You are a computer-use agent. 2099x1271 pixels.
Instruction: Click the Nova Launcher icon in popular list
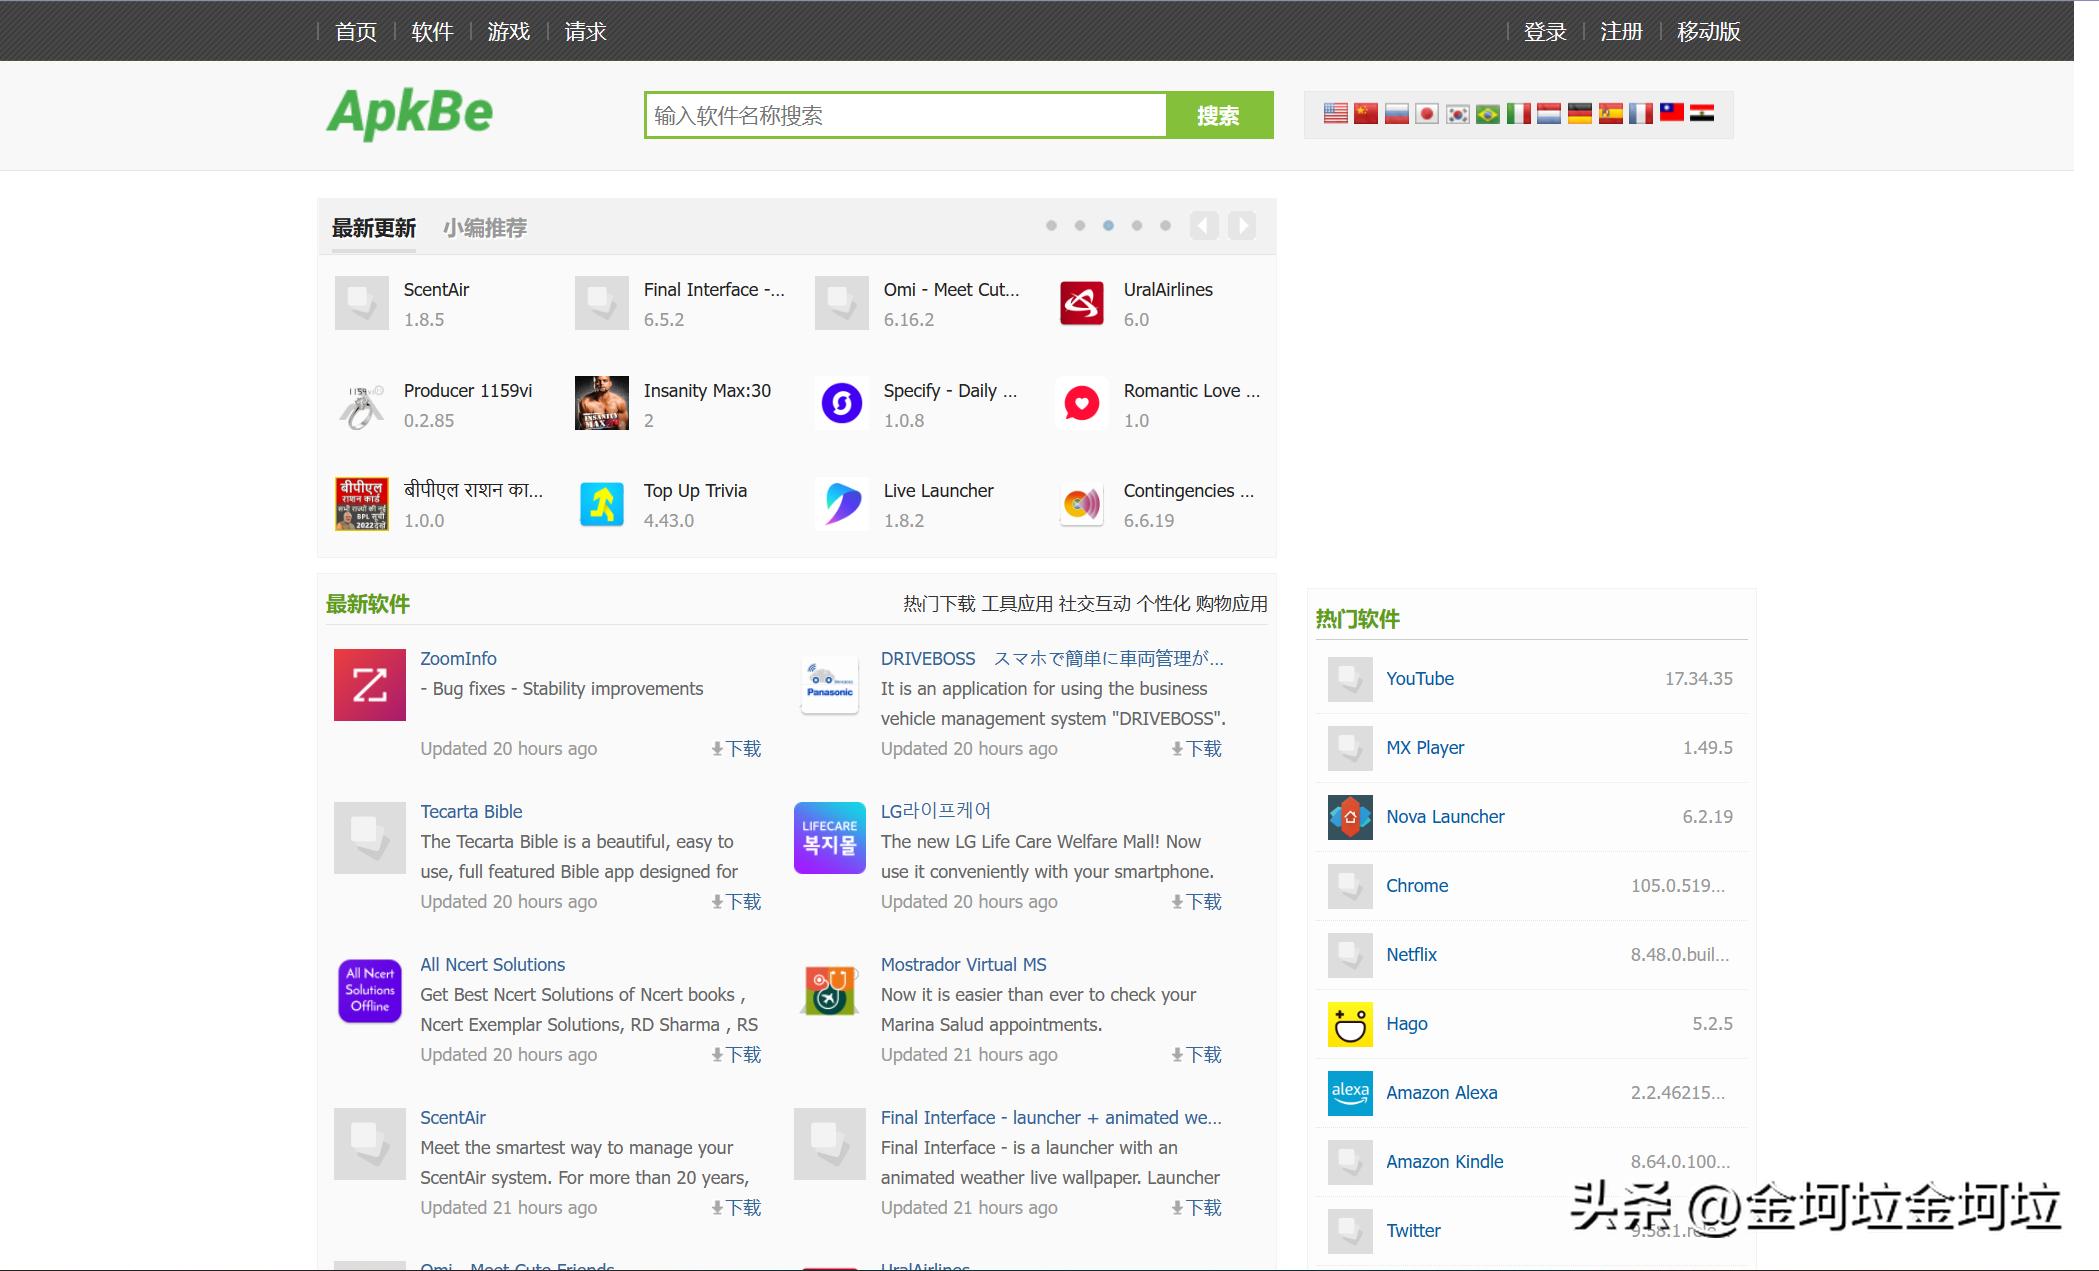tap(1349, 817)
